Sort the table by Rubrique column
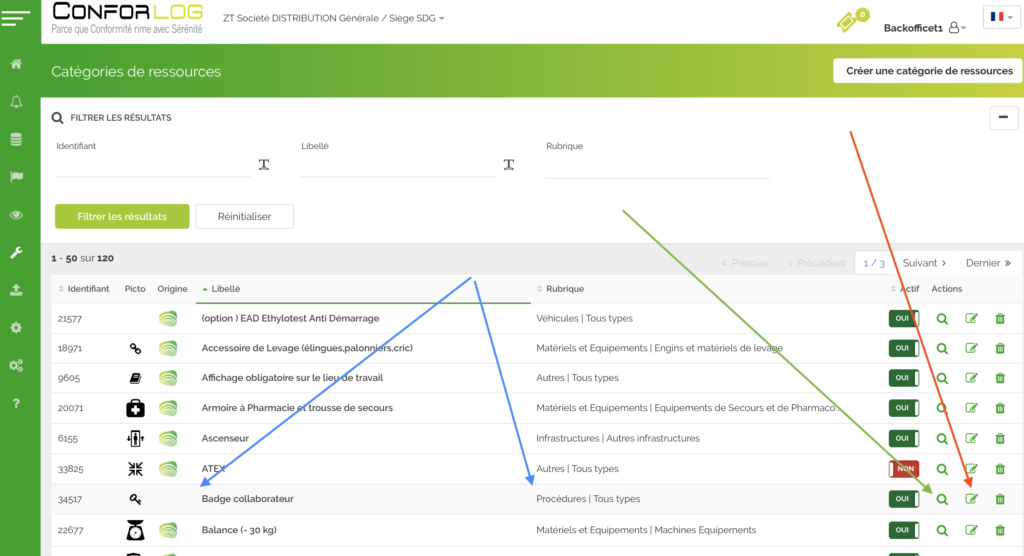 (565, 289)
